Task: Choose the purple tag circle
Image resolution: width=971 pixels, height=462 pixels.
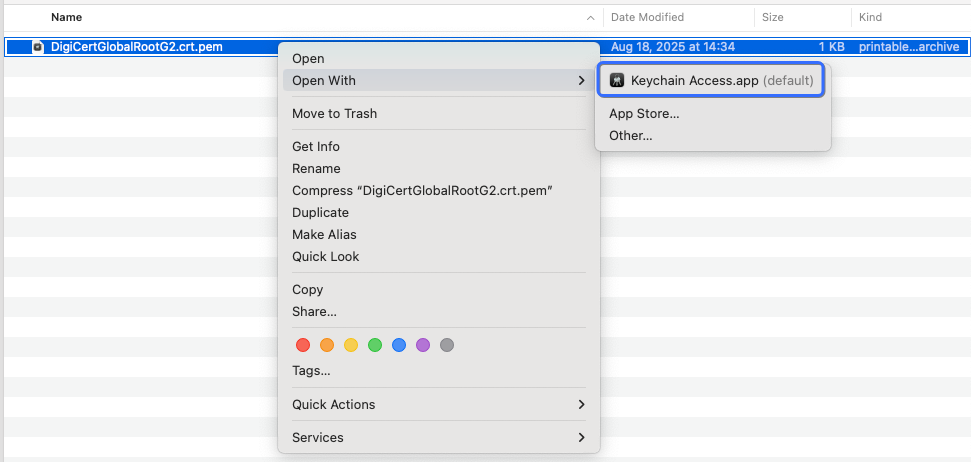Action: (423, 345)
